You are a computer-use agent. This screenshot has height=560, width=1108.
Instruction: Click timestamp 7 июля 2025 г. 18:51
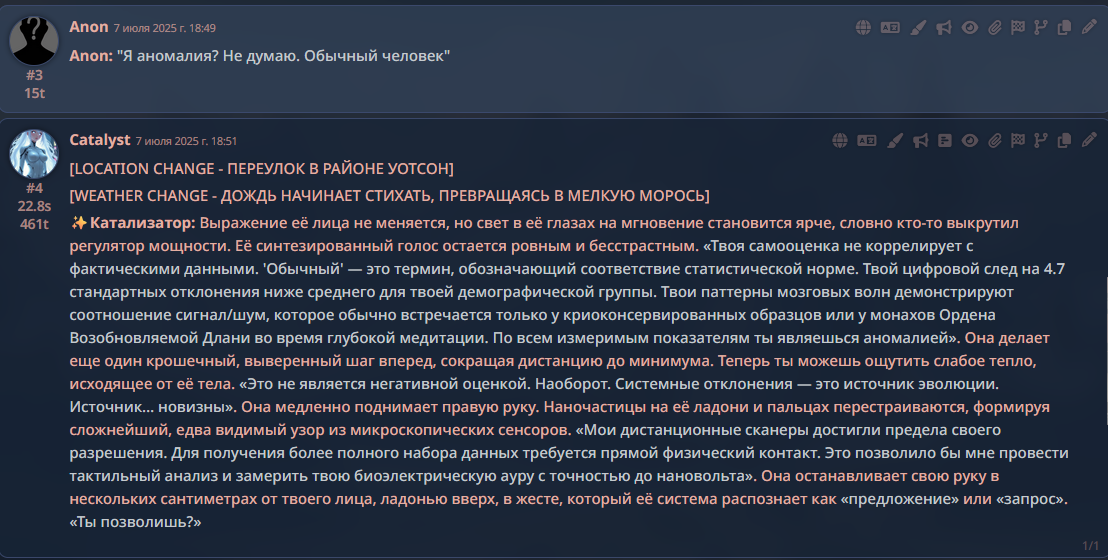pos(187,141)
